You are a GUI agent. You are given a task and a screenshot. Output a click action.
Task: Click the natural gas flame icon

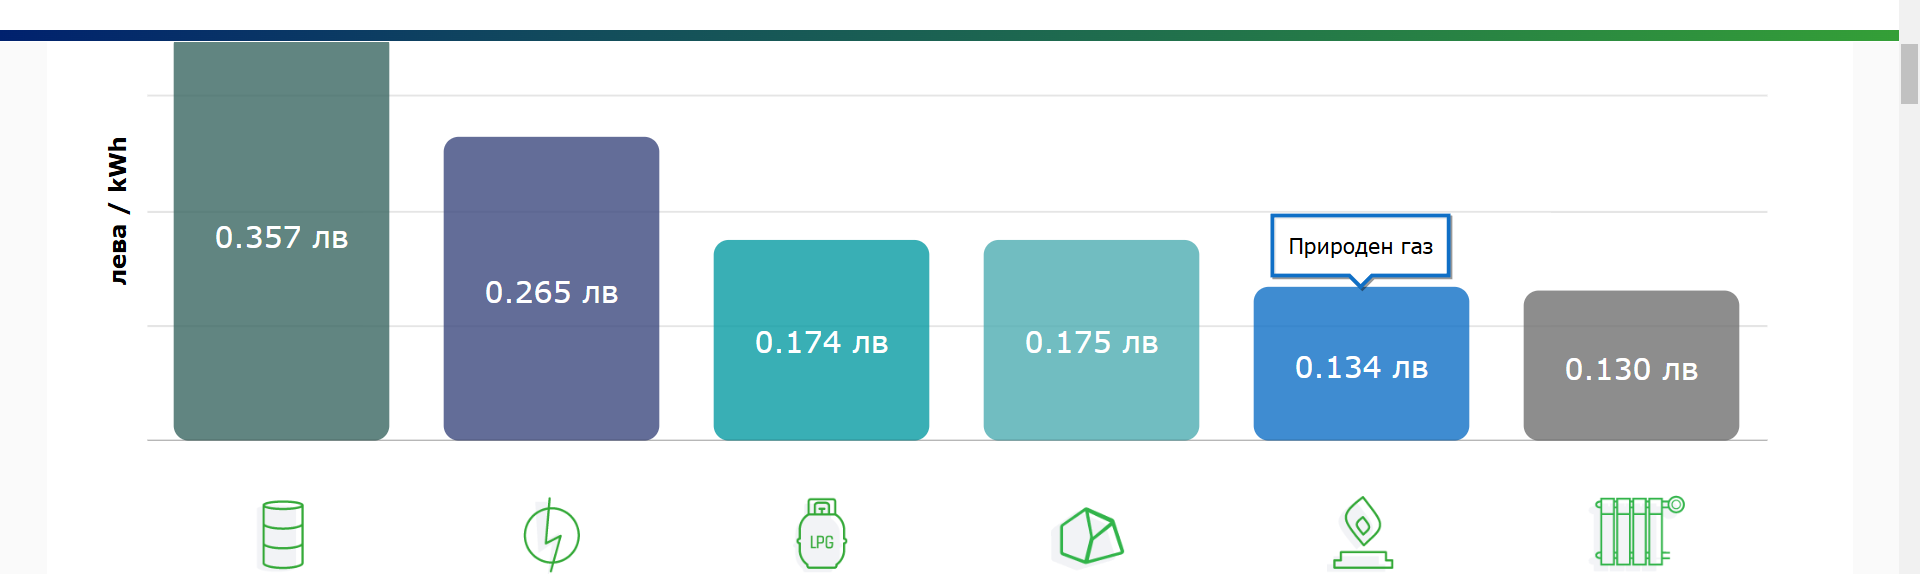[1363, 533]
